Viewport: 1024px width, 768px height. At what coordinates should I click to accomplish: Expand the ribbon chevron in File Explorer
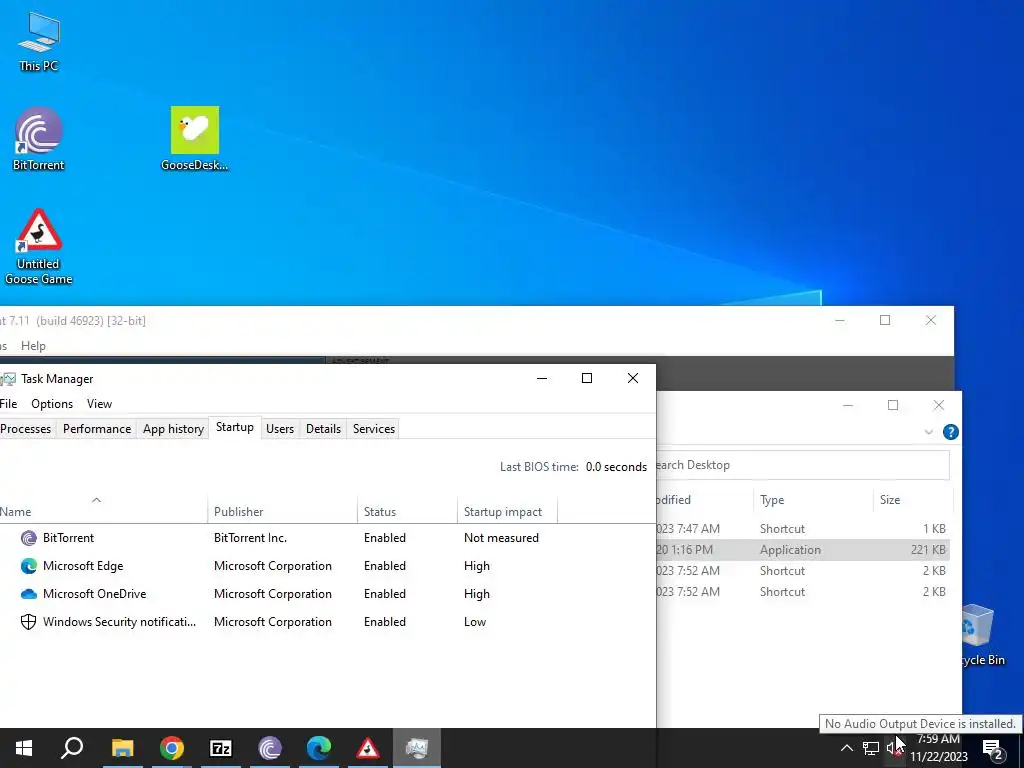tap(929, 432)
